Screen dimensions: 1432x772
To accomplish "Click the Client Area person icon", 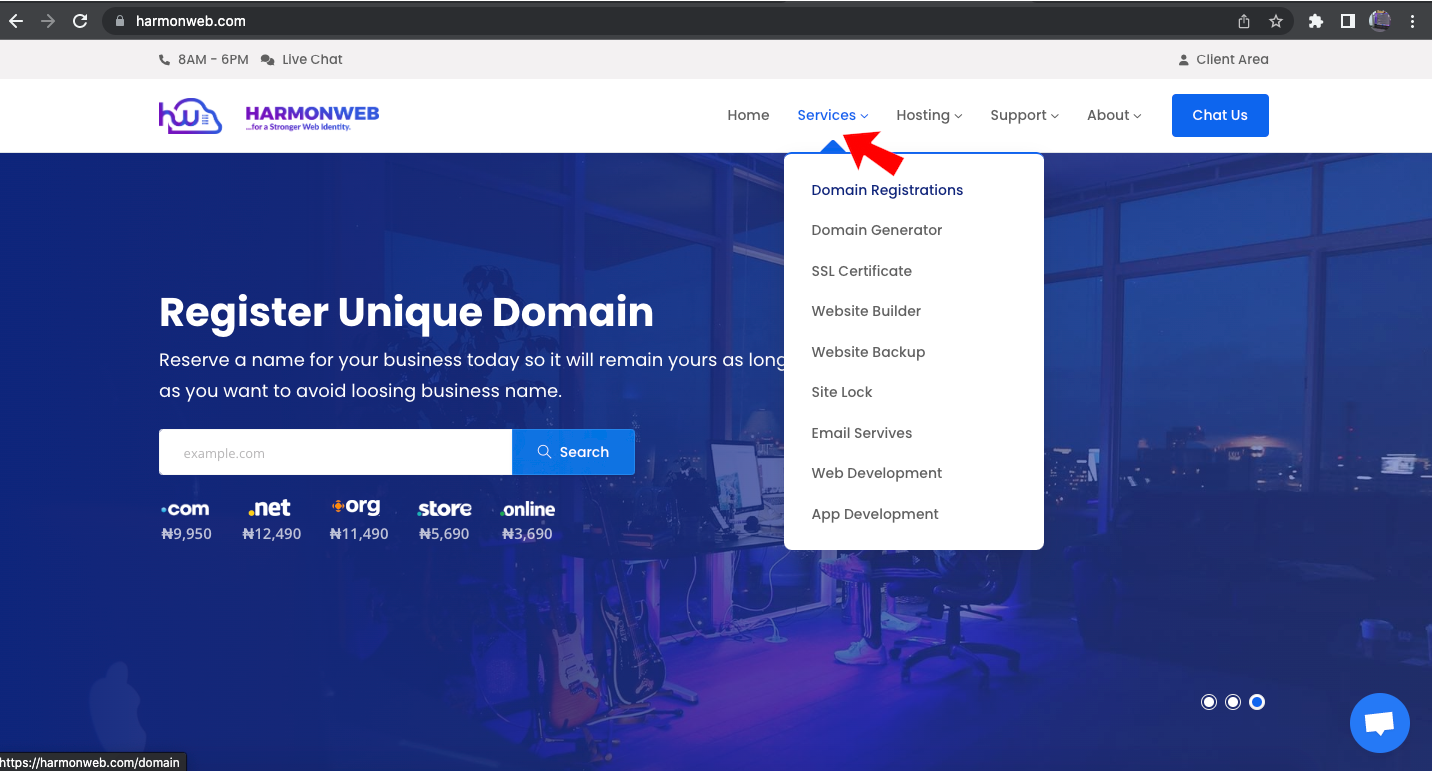I will [1184, 59].
